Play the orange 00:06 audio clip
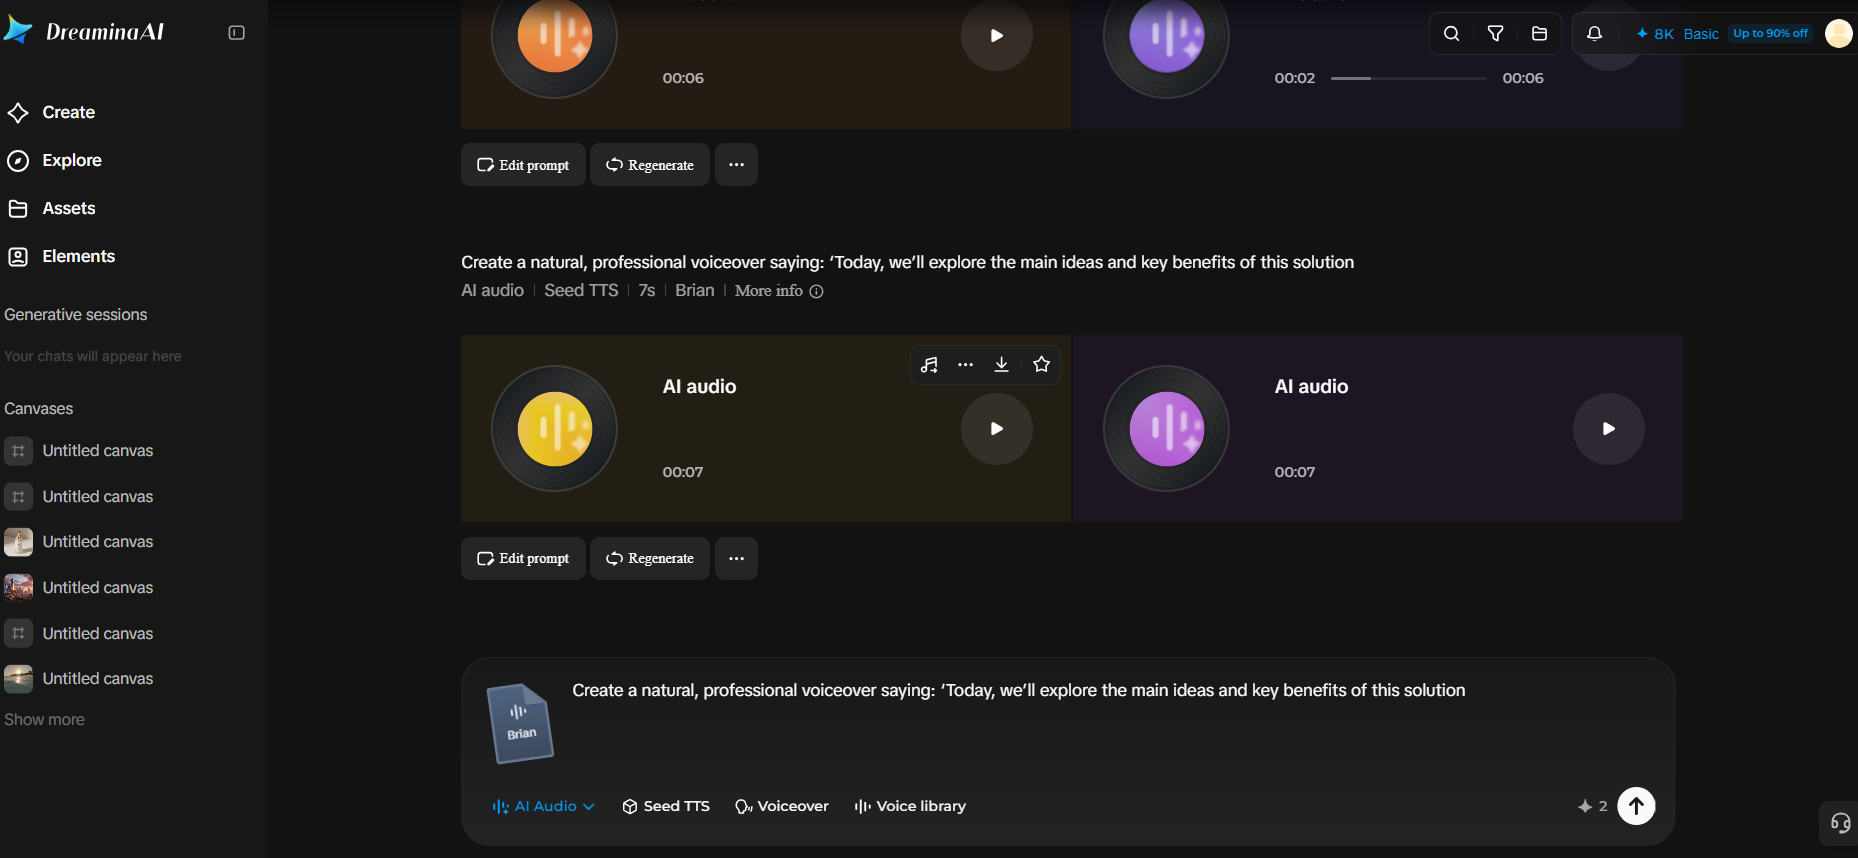This screenshot has width=1858, height=858. [x=996, y=36]
